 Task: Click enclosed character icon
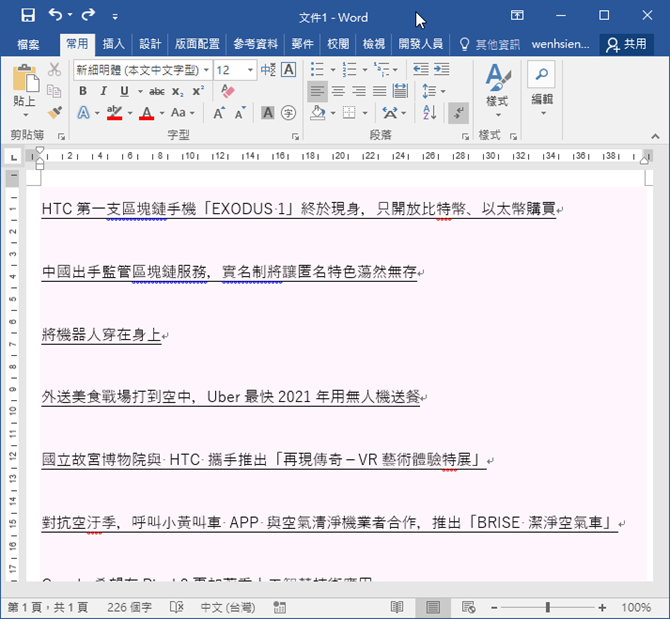(289, 113)
